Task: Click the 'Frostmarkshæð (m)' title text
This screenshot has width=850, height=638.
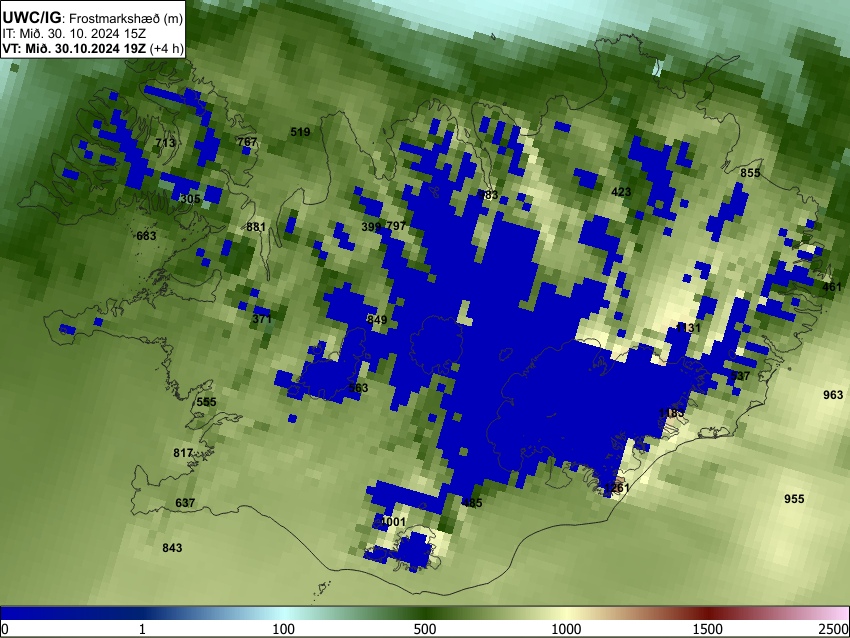Action: click(x=126, y=19)
